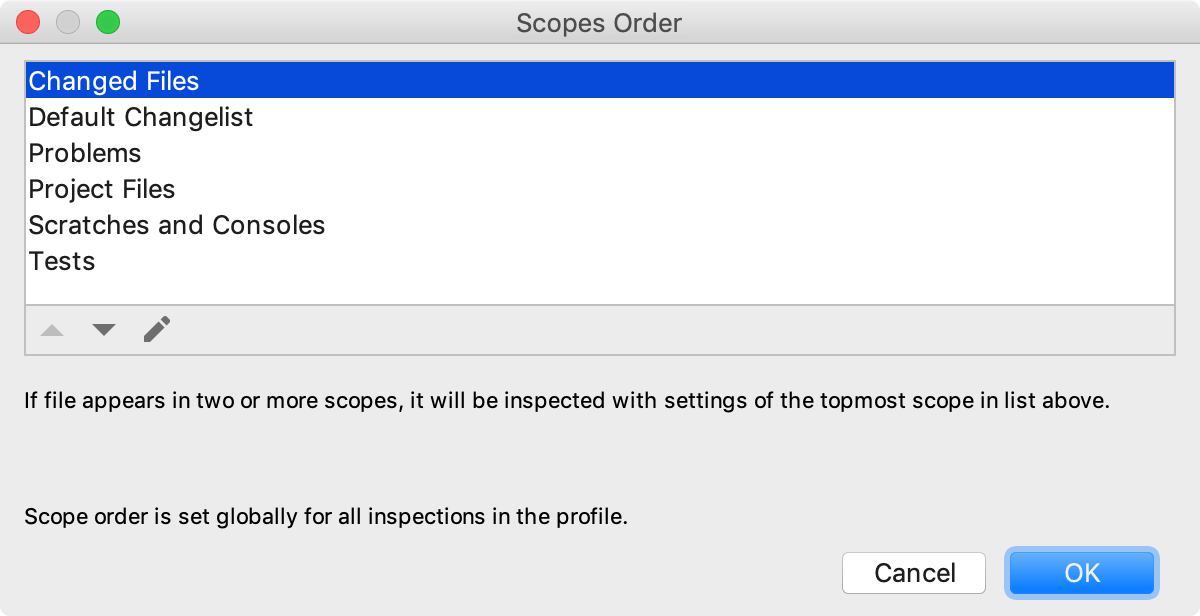Click empty list area below Tests

[x=600, y=291]
